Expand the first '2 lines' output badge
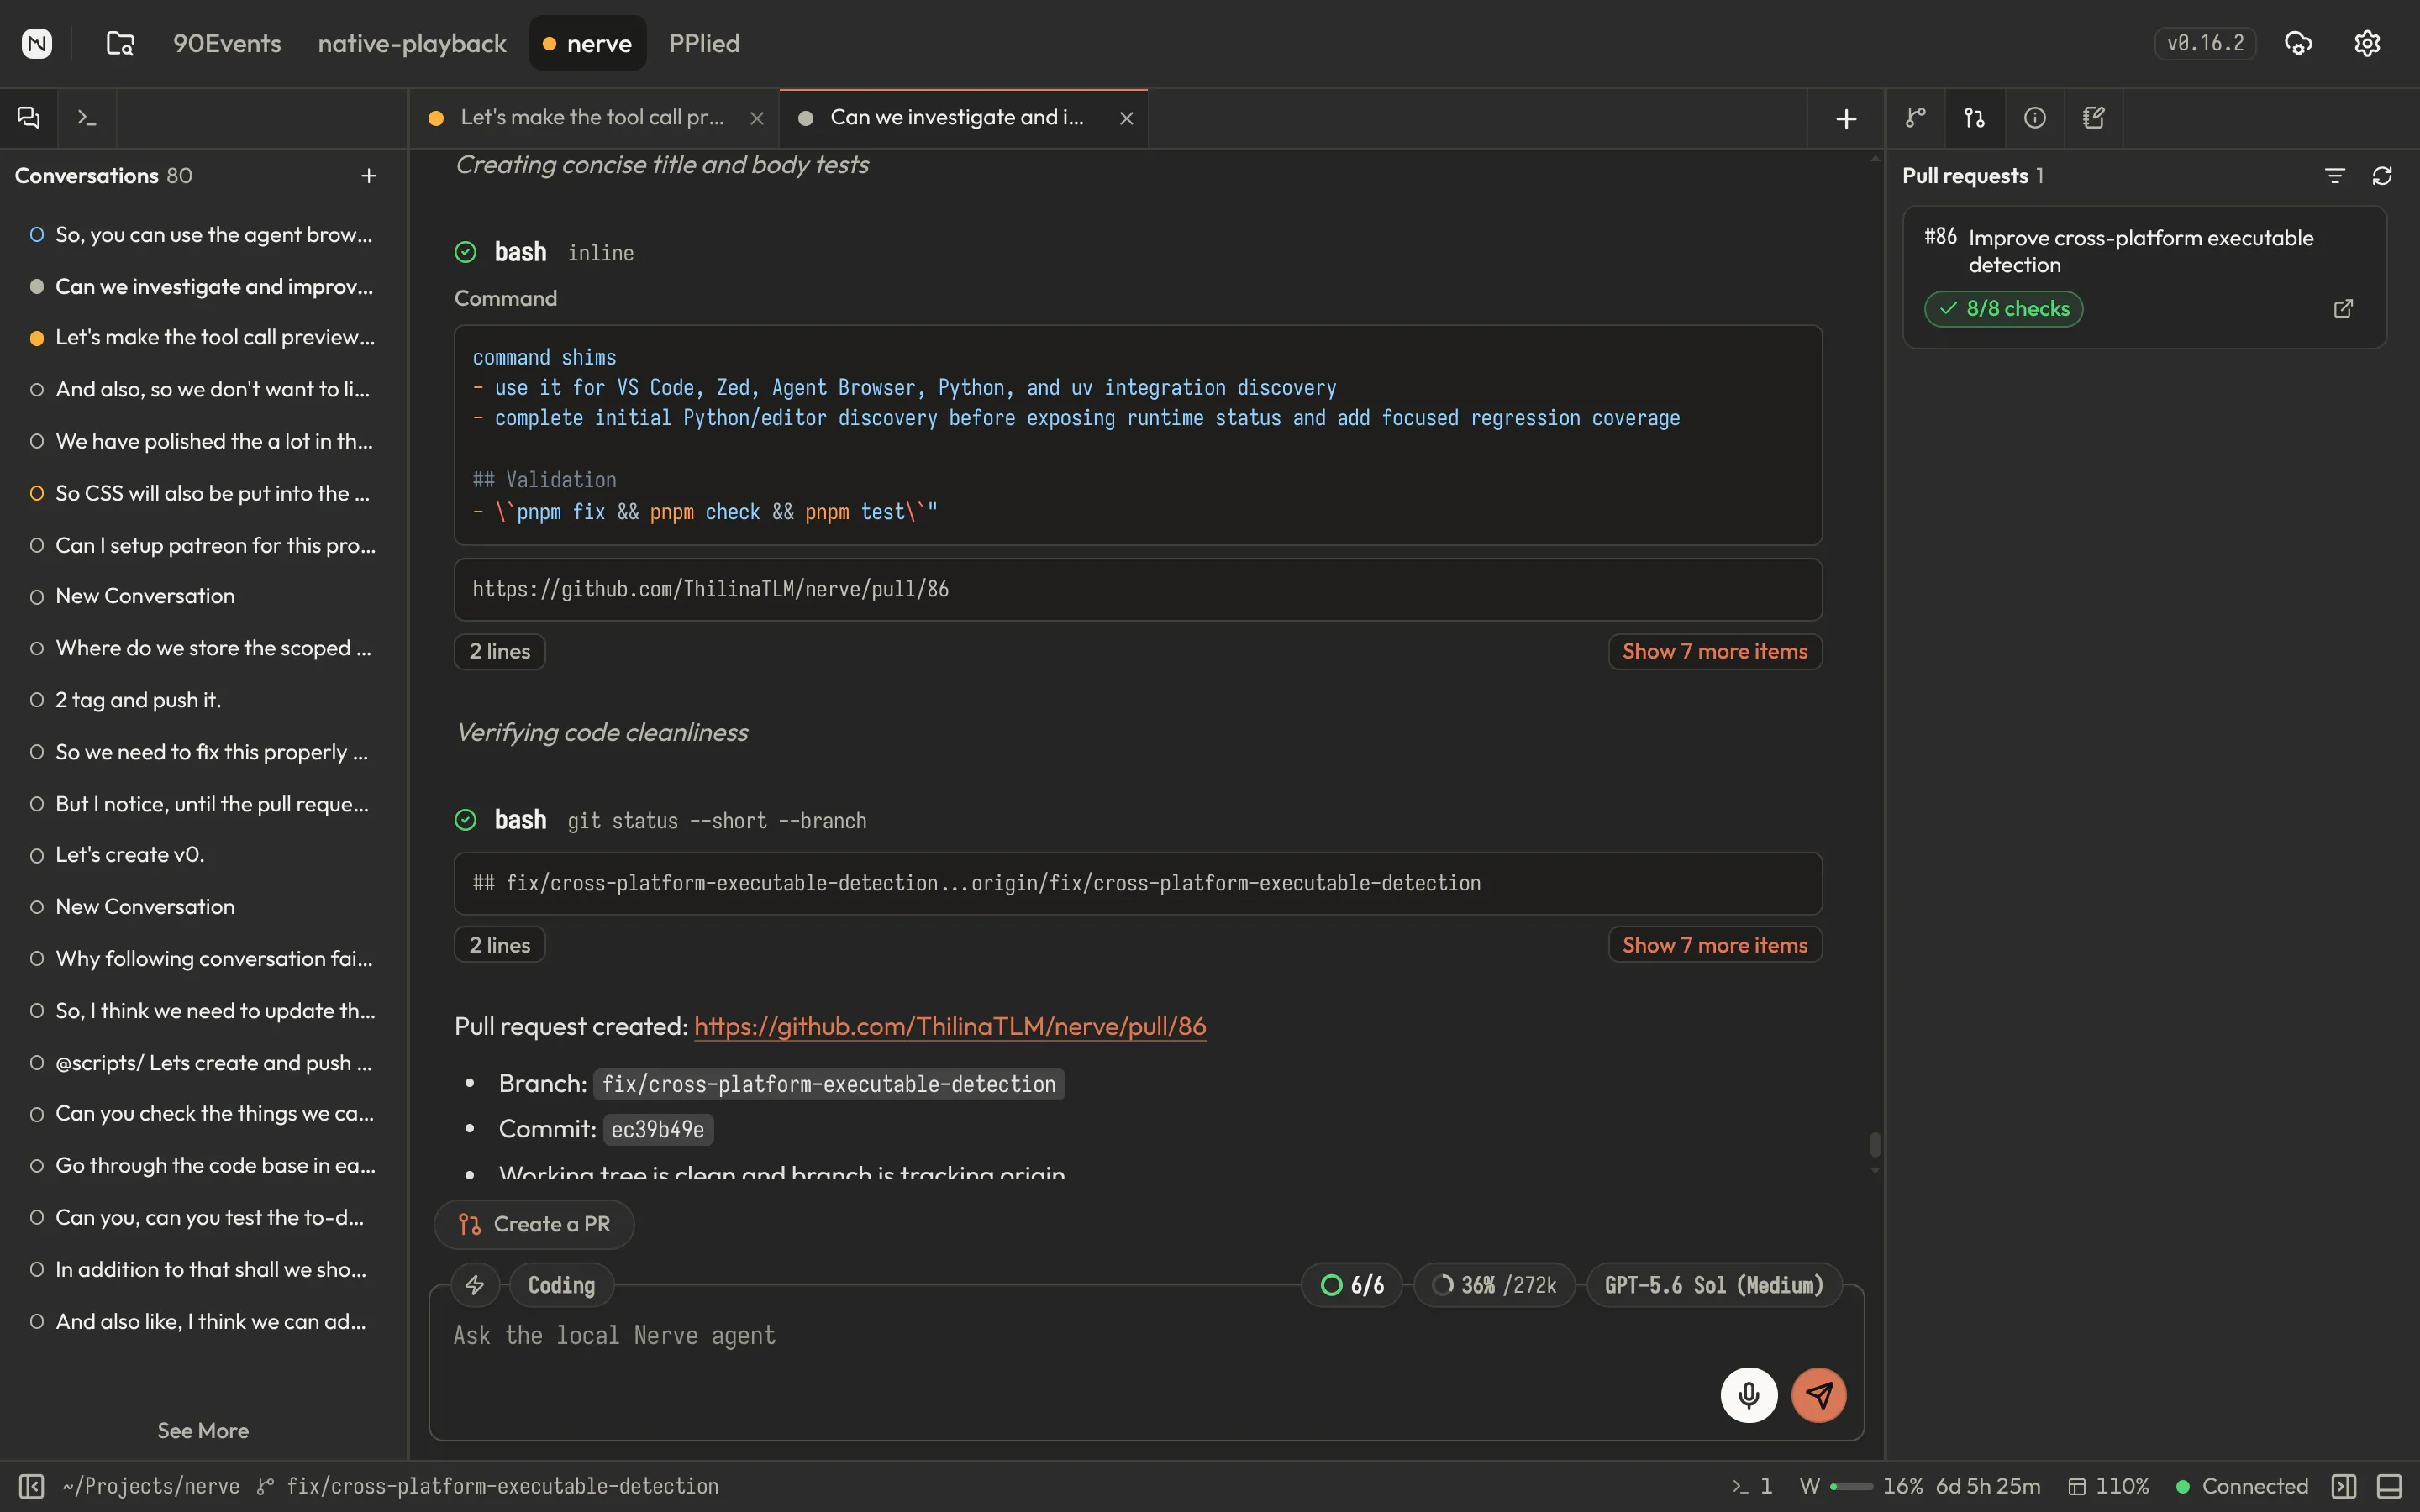 [x=500, y=652]
